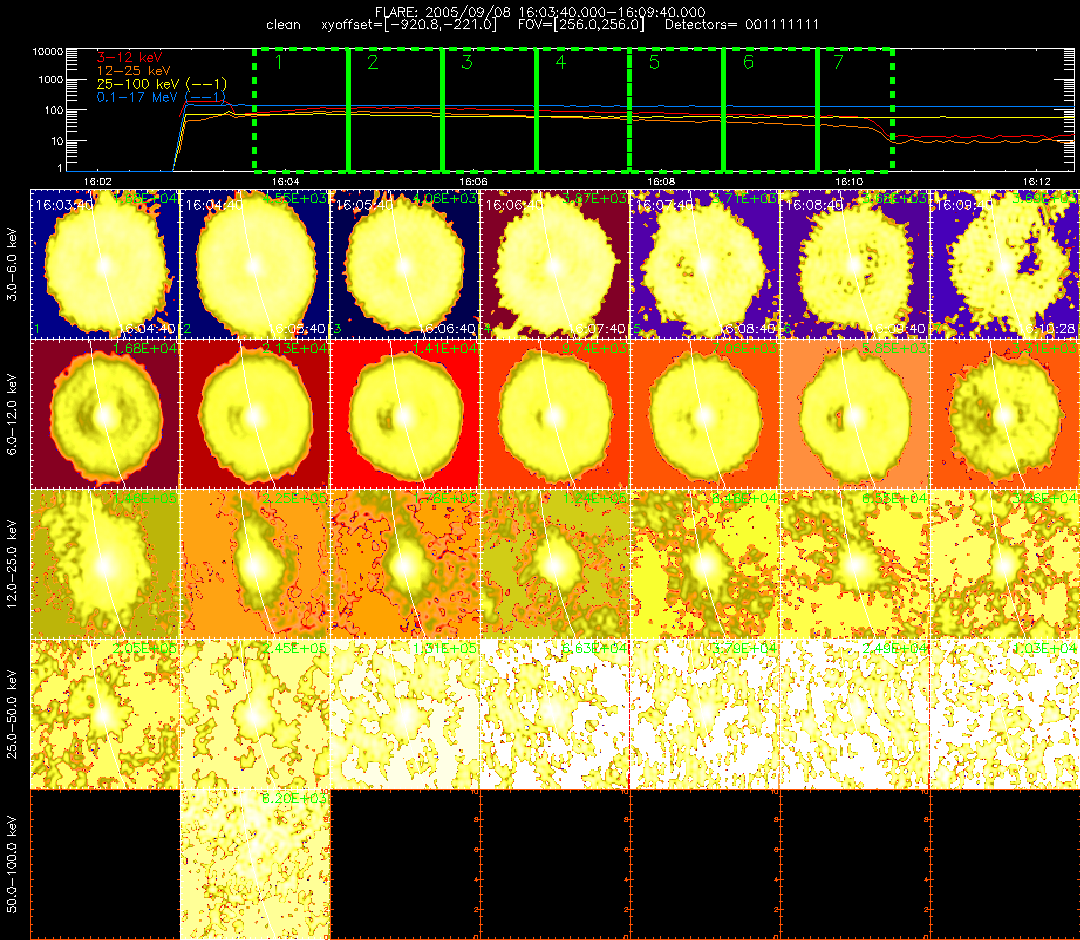Open the 3.0-6.0 keV image starting 16:07:40
1080x940 pixels.
tap(705, 264)
